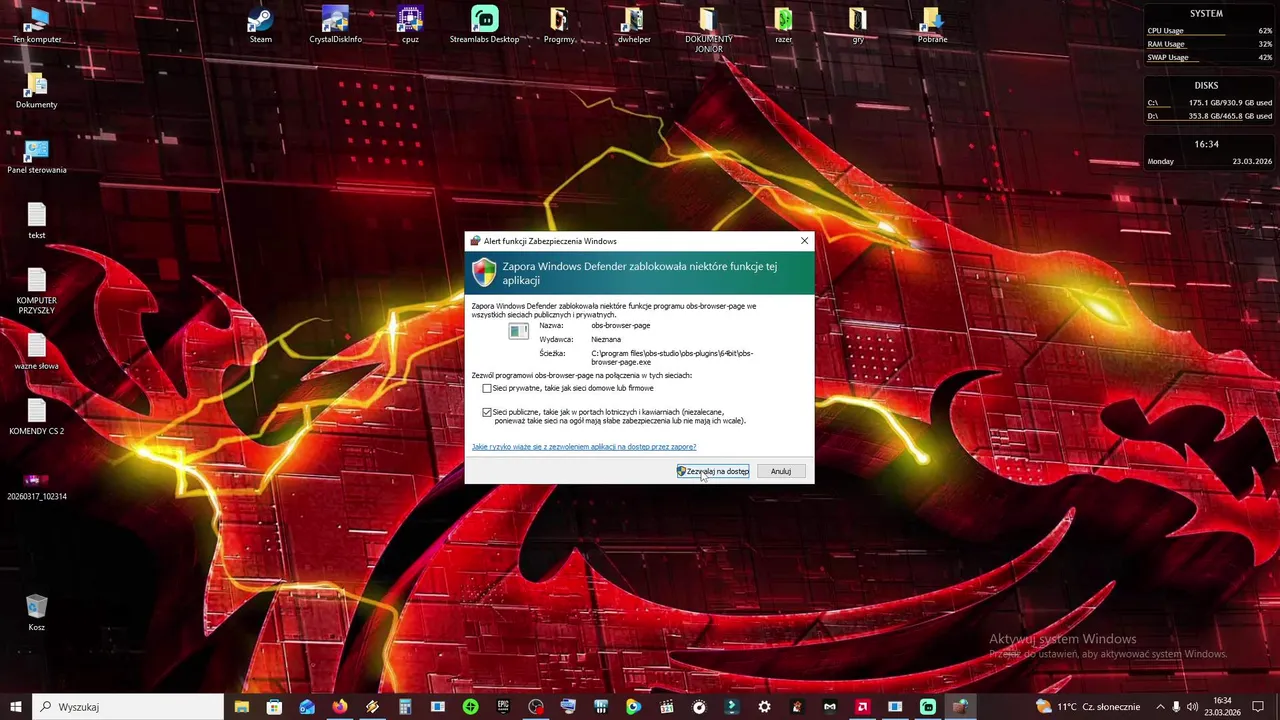Select the KOMENDY CS 2 file
This screenshot has width=1280, height=720.
click(x=37, y=417)
